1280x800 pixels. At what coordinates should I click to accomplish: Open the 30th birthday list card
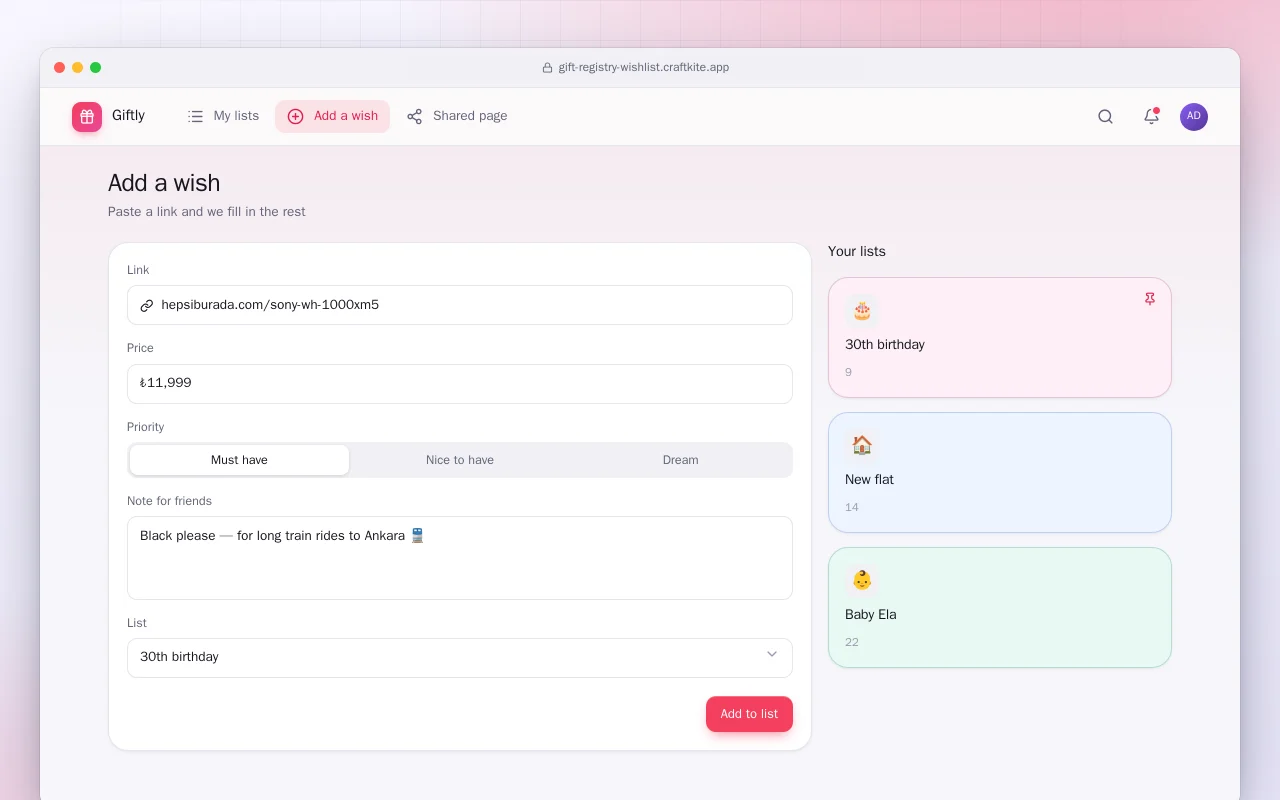tap(1000, 337)
